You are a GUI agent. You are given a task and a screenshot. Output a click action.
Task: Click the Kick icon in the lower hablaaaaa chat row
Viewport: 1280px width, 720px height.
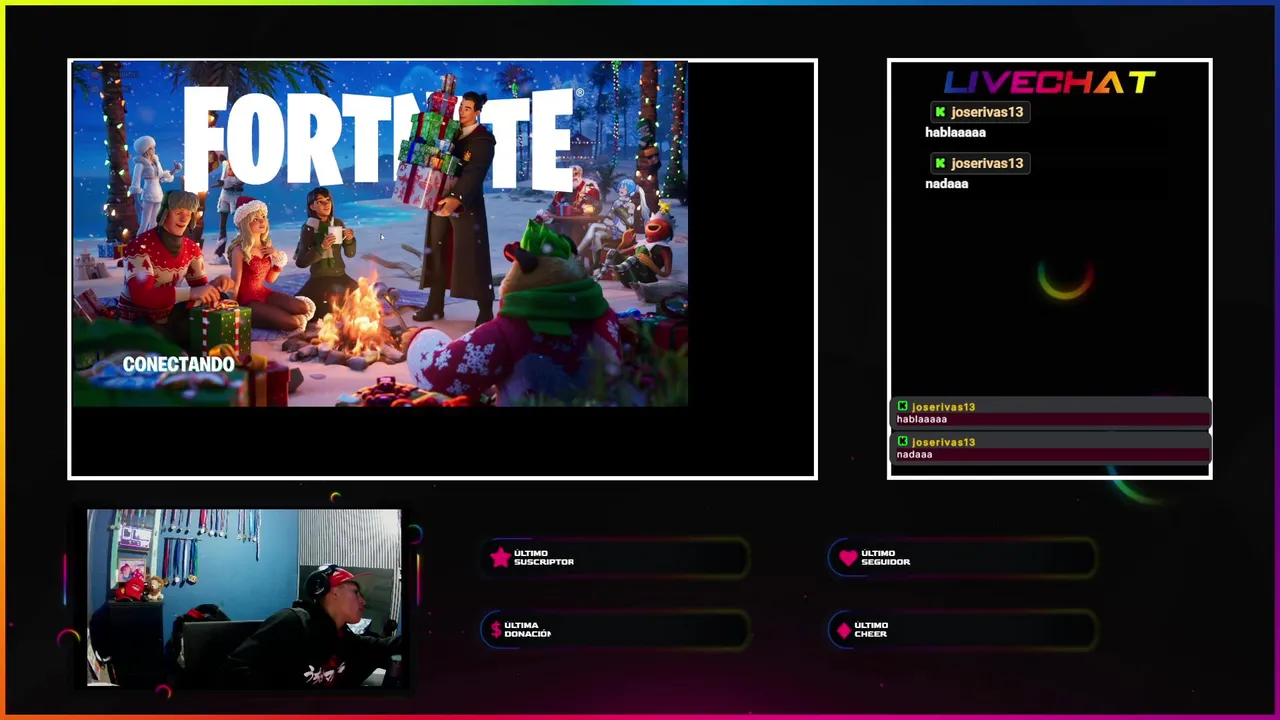click(903, 407)
